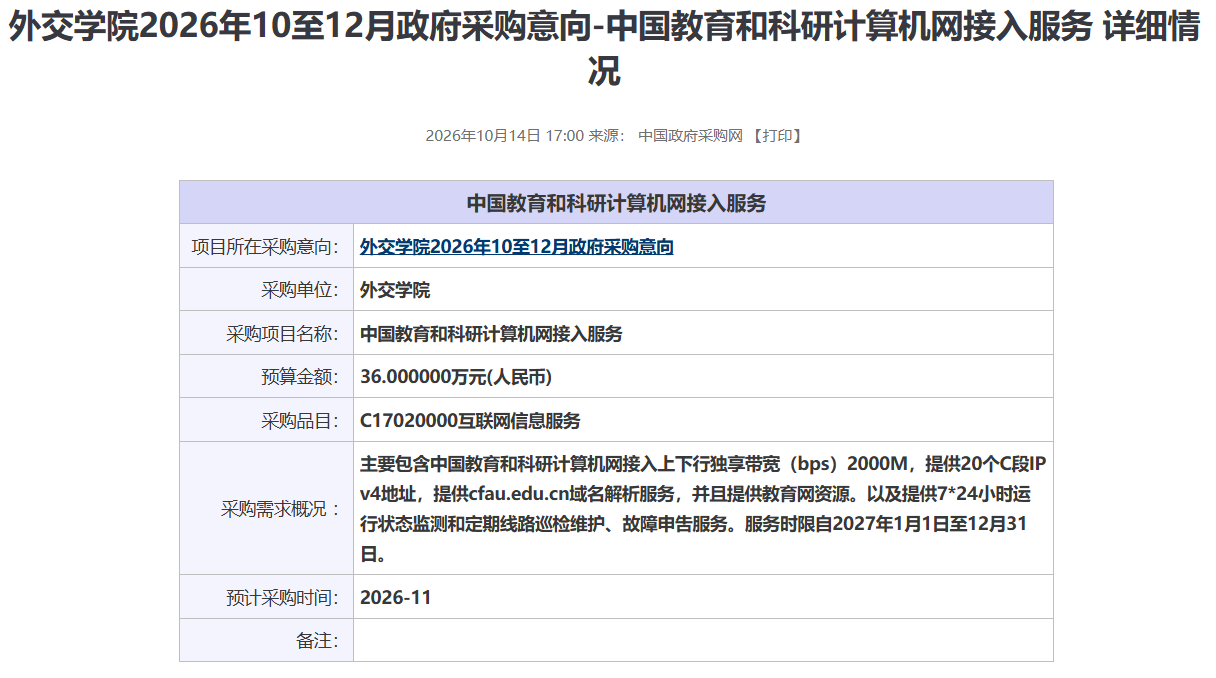
Task: Click the 项目所在采购意向 label cell
Action: pyautogui.click(x=266, y=247)
